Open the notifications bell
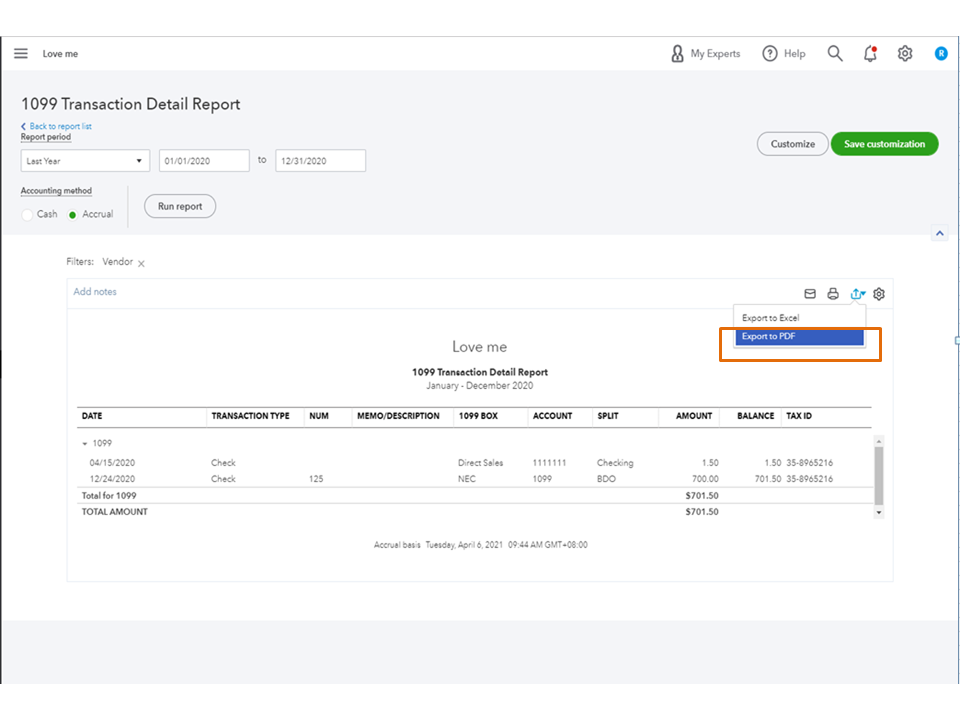The image size is (960, 720). coord(870,54)
